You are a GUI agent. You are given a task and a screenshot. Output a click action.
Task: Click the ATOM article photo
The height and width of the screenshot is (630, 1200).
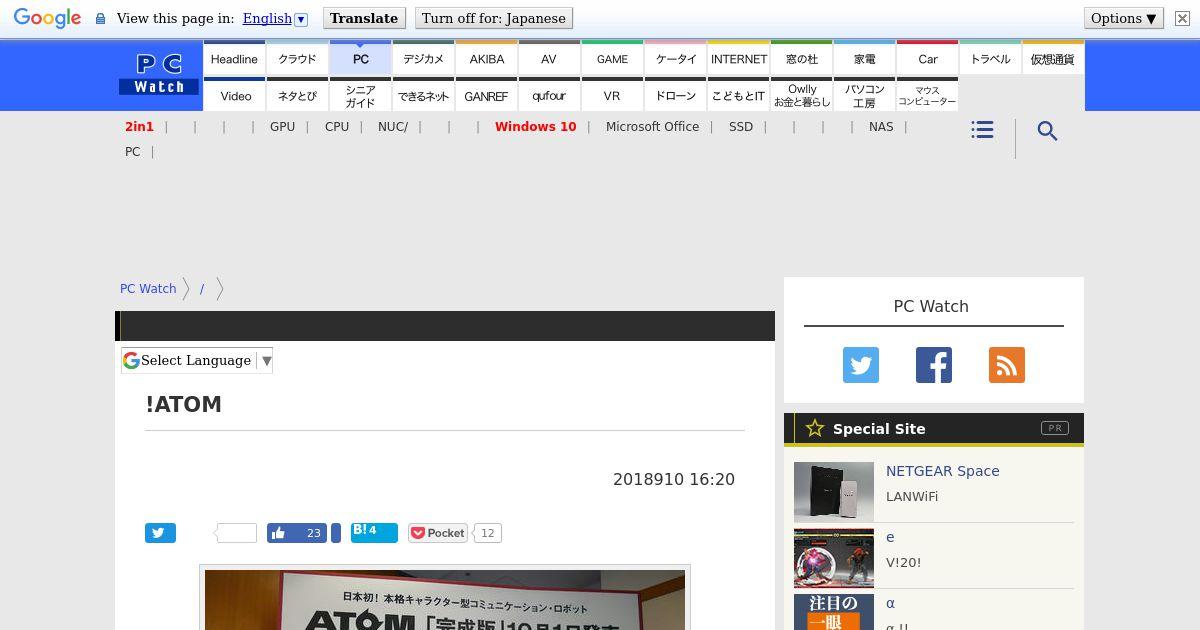(445, 600)
